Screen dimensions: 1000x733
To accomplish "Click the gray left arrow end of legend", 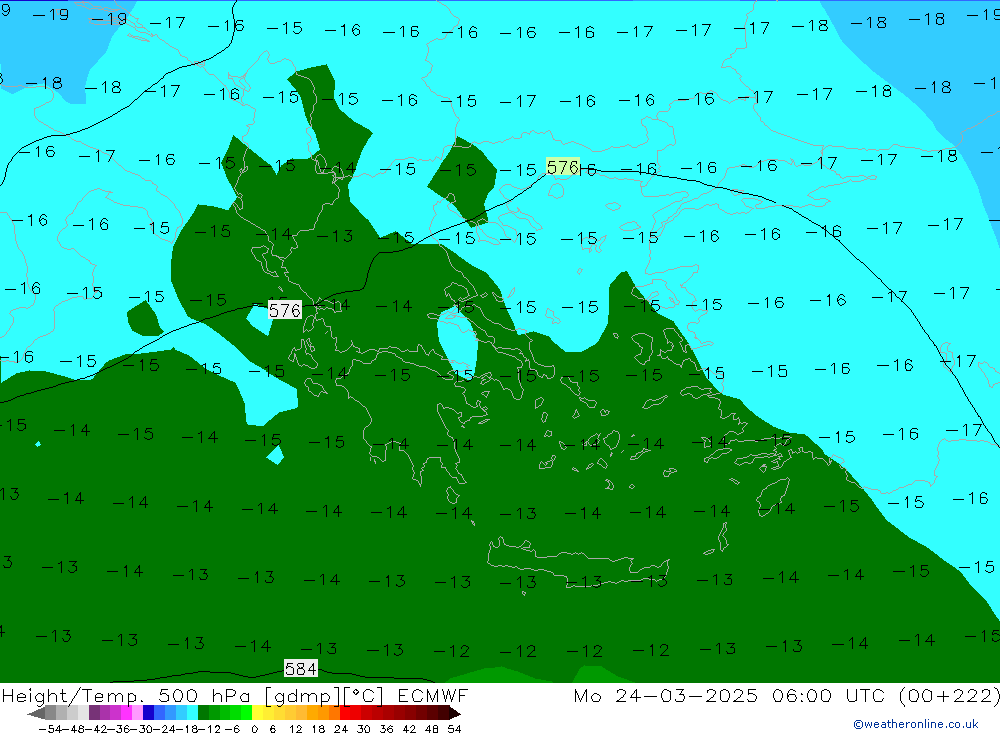I will click(x=36, y=713).
